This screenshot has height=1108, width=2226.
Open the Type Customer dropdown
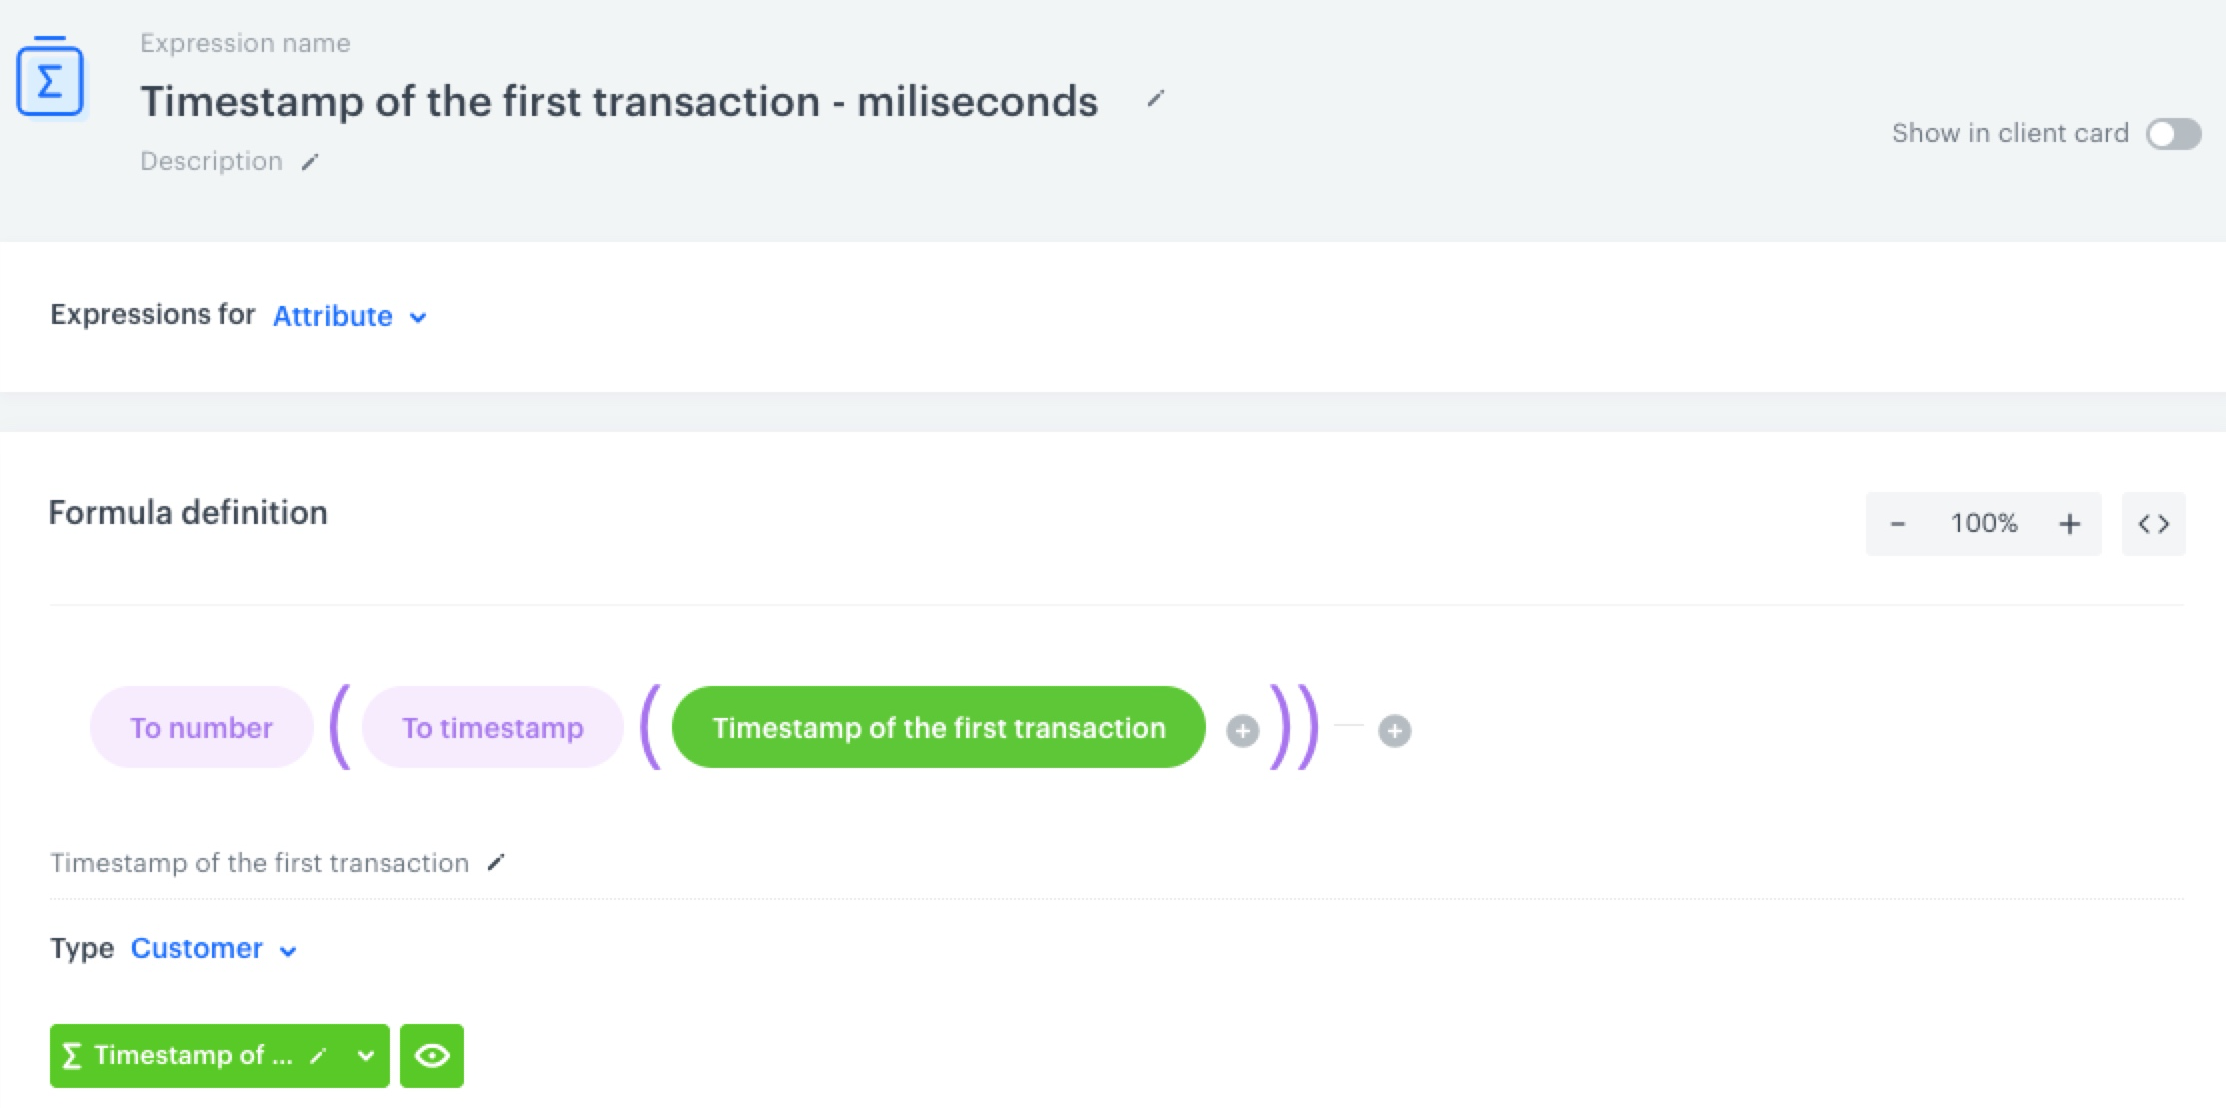click(213, 949)
